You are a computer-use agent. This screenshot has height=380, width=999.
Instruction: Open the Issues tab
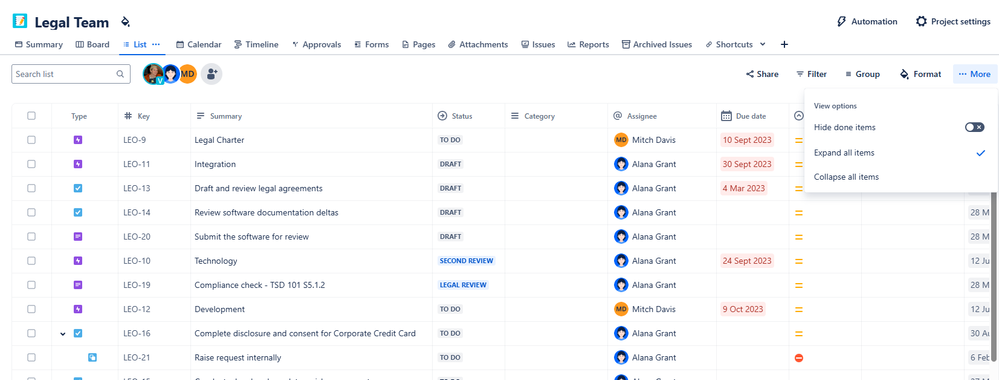pyautogui.click(x=538, y=45)
